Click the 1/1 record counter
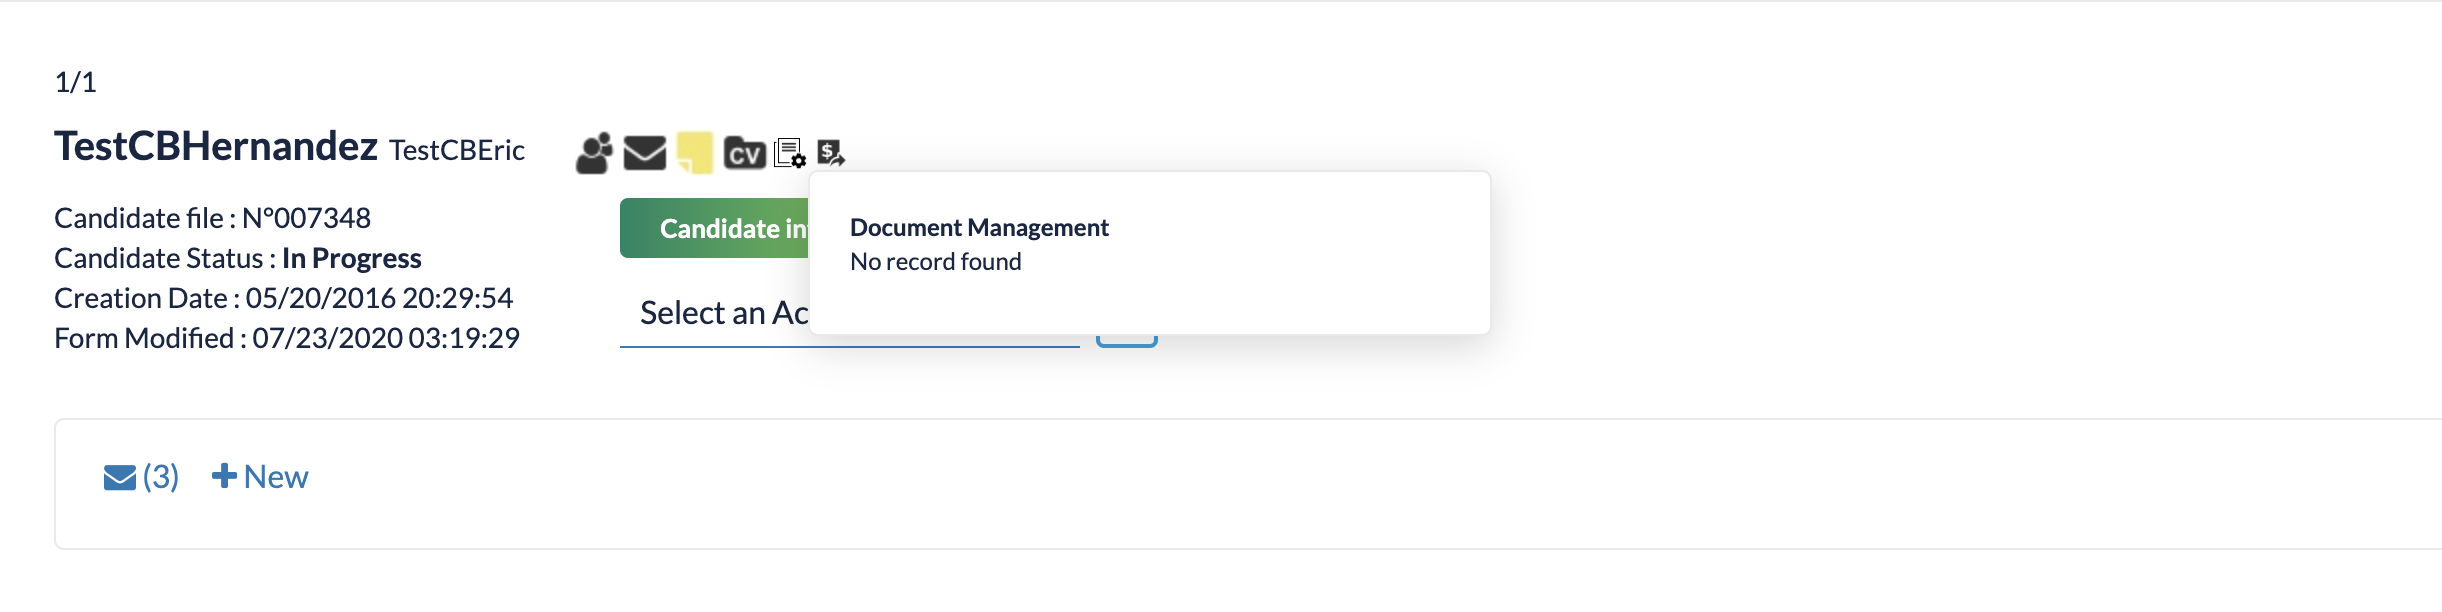 [75, 82]
